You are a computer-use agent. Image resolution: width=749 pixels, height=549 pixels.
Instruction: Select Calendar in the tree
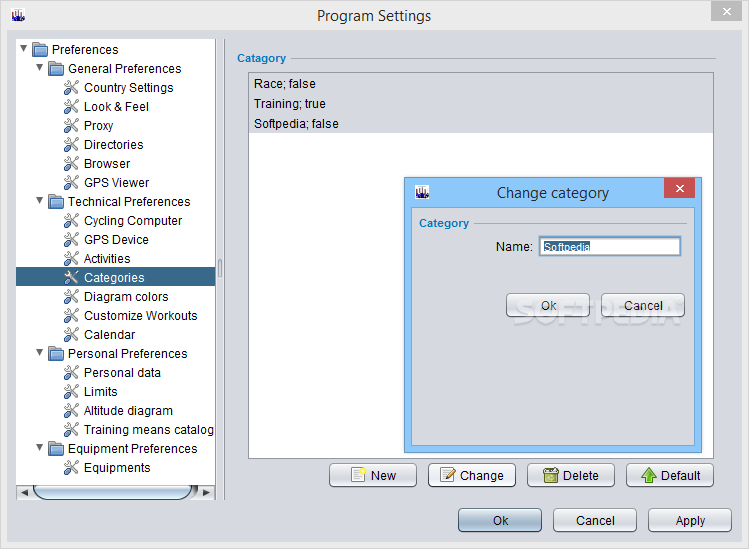tap(109, 335)
